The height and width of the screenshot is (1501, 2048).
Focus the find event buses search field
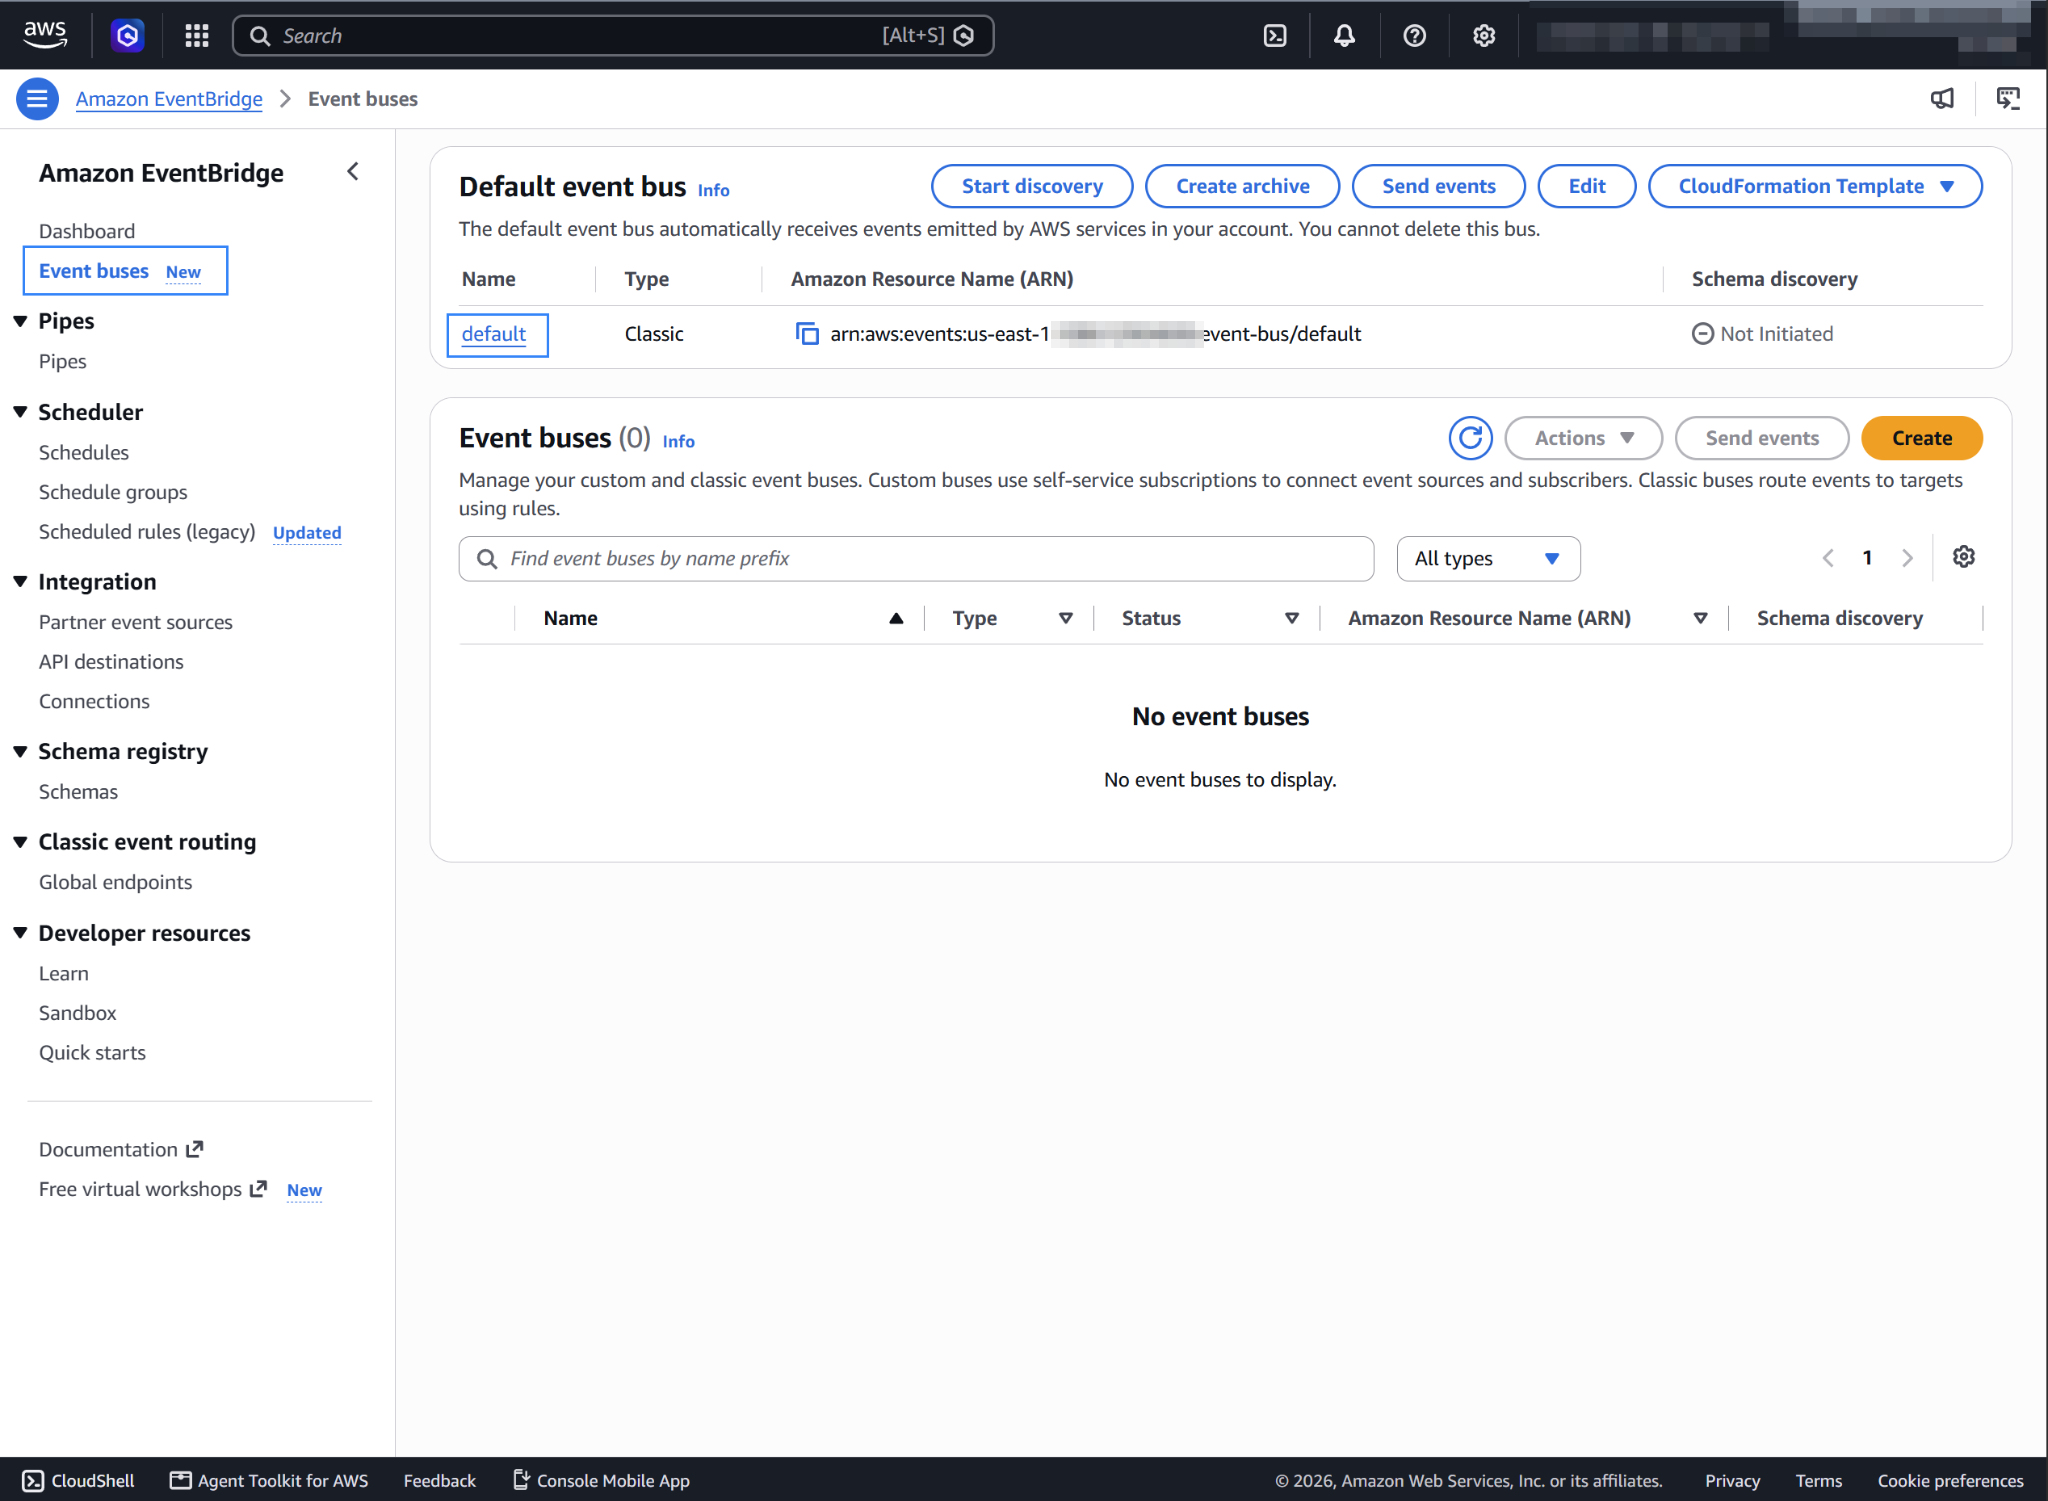(916, 559)
